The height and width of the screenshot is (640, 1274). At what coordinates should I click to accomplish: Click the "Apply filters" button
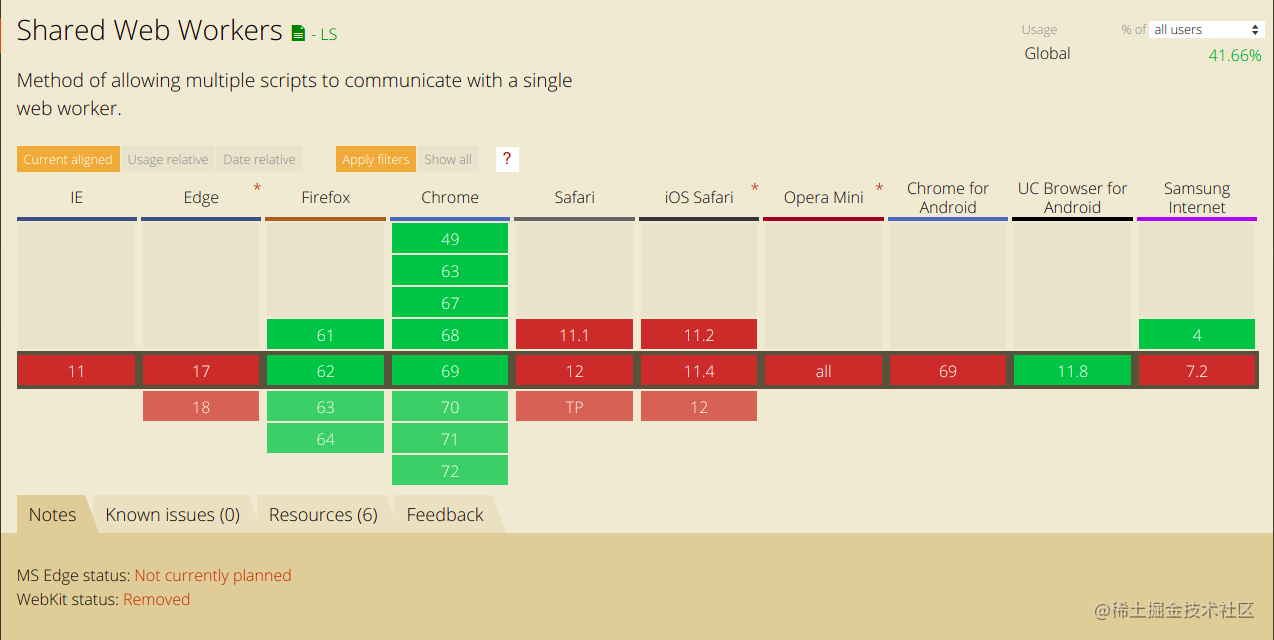(375, 159)
